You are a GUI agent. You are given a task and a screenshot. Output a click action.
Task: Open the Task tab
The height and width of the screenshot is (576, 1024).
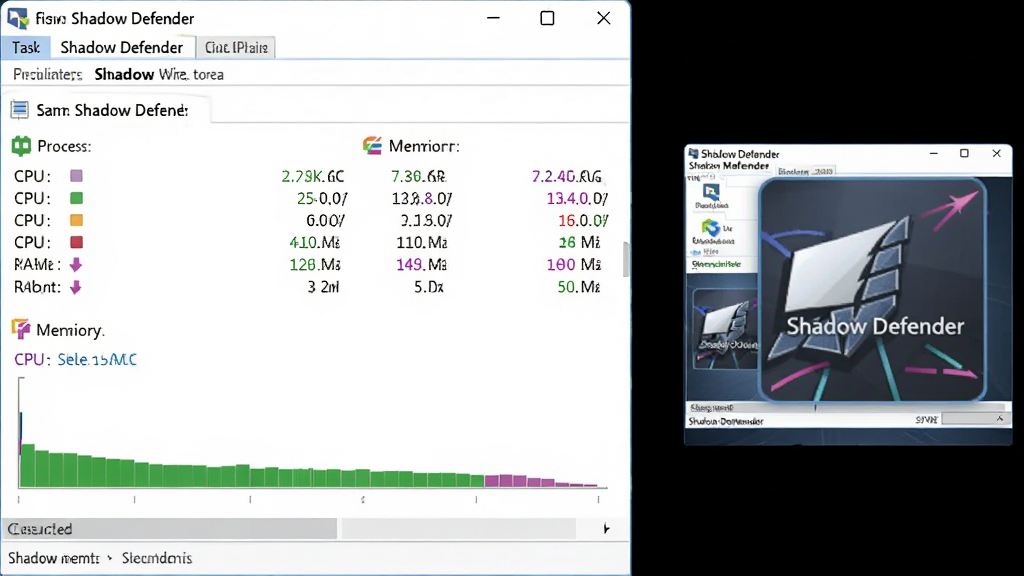click(25, 48)
